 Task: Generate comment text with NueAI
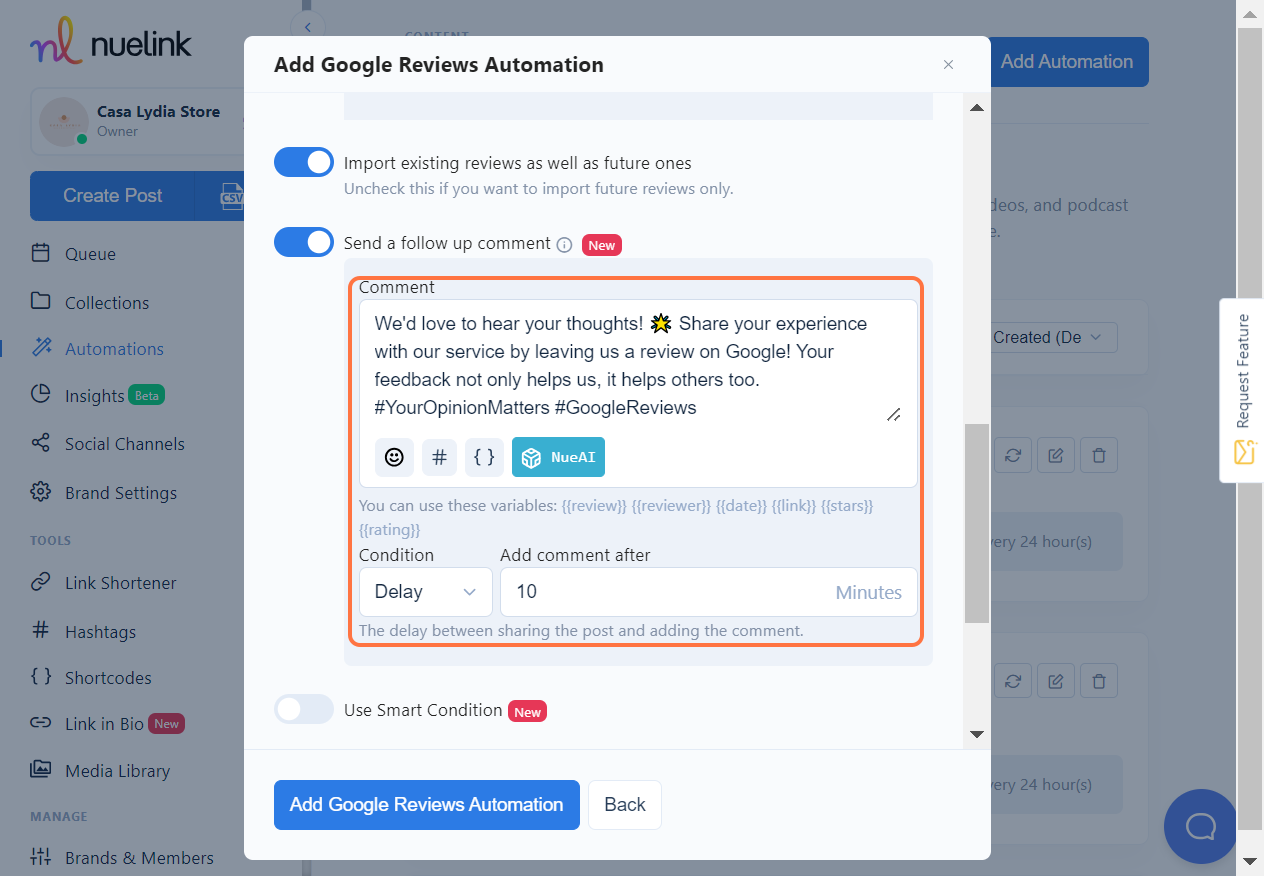(558, 457)
